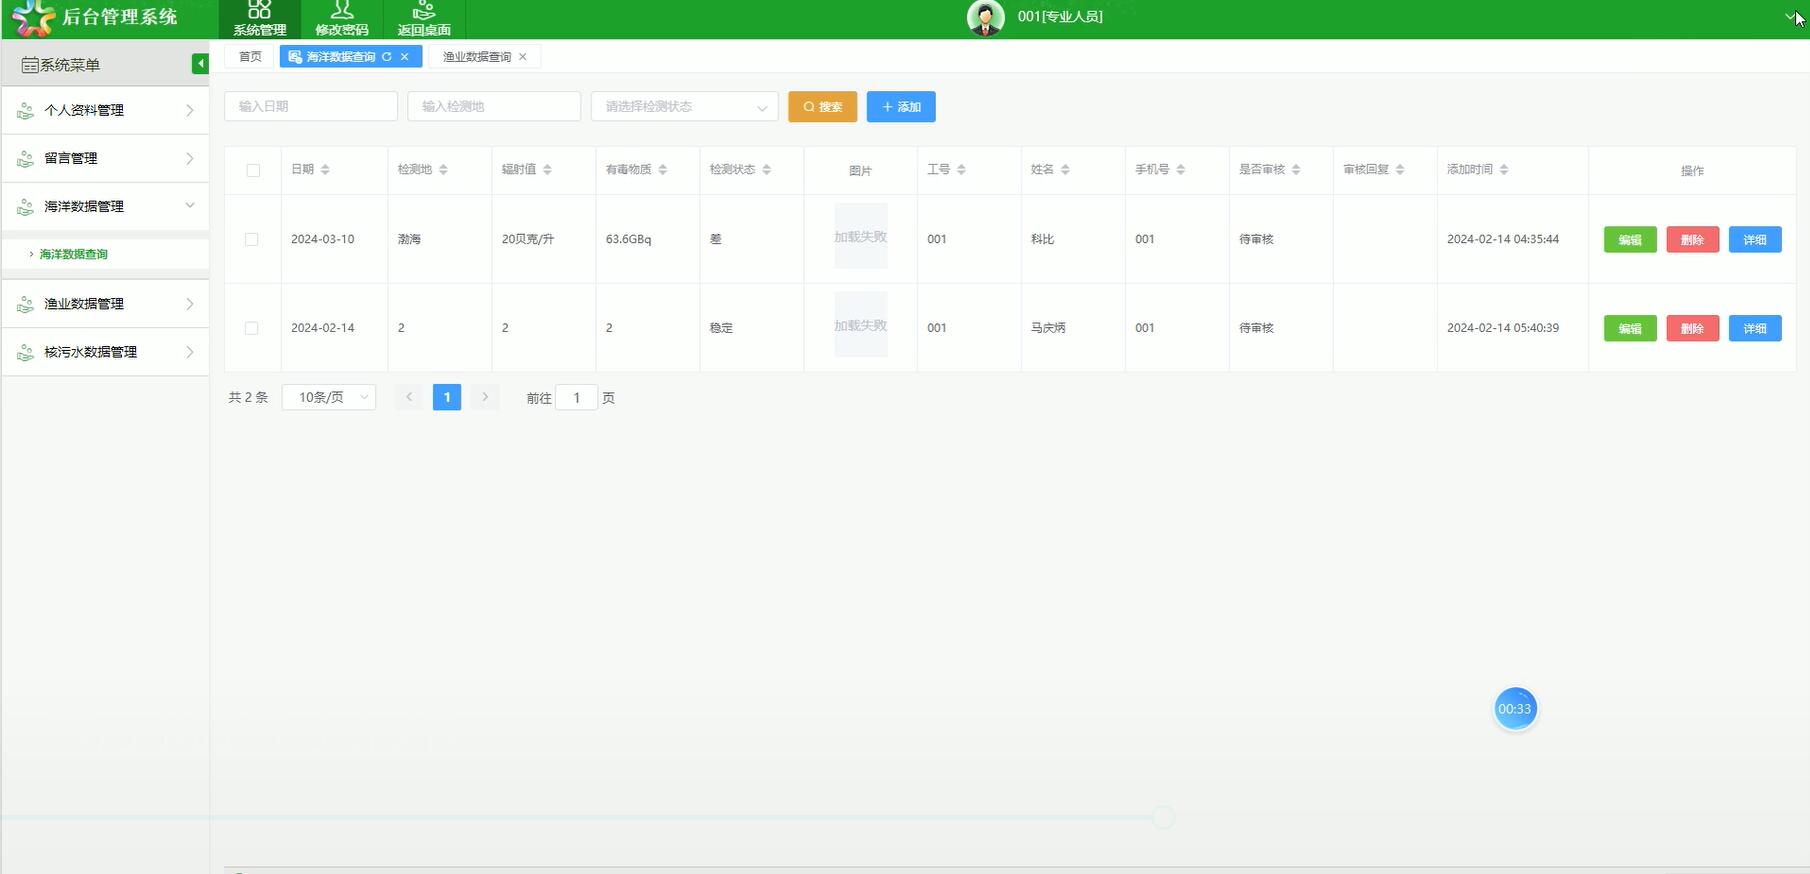Click 删除 for the 科比 row
The height and width of the screenshot is (874, 1810).
coord(1692,240)
